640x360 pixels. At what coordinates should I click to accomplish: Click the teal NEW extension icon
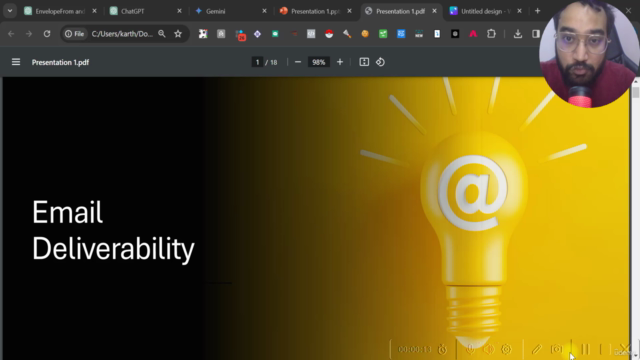click(419, 34)
